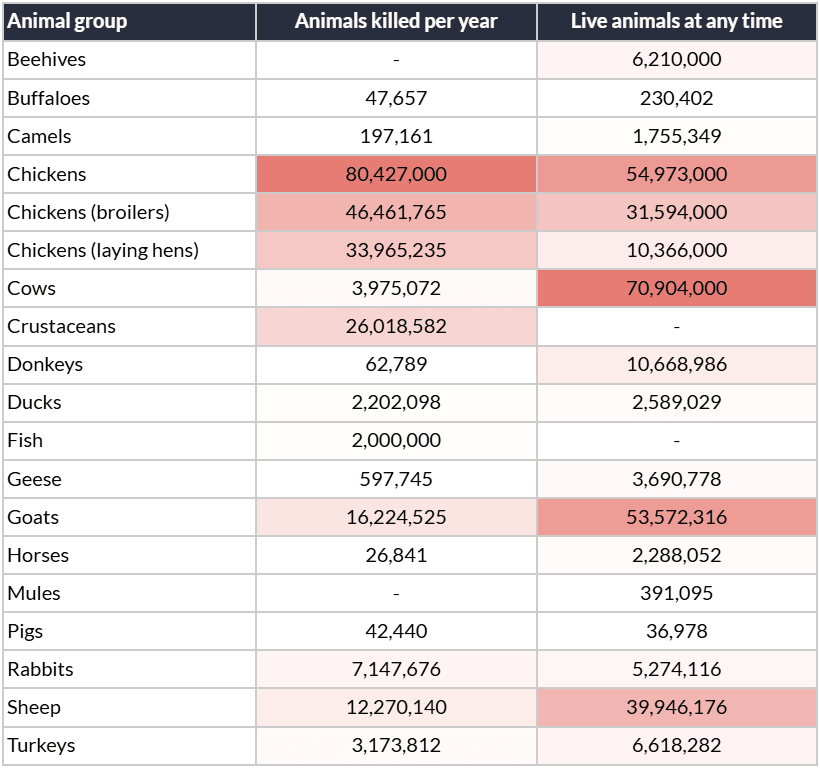Click Goats live animals cell 53,572,316
Screen dimensions: 820x768
pyautogui.click(x=677, y=517)
